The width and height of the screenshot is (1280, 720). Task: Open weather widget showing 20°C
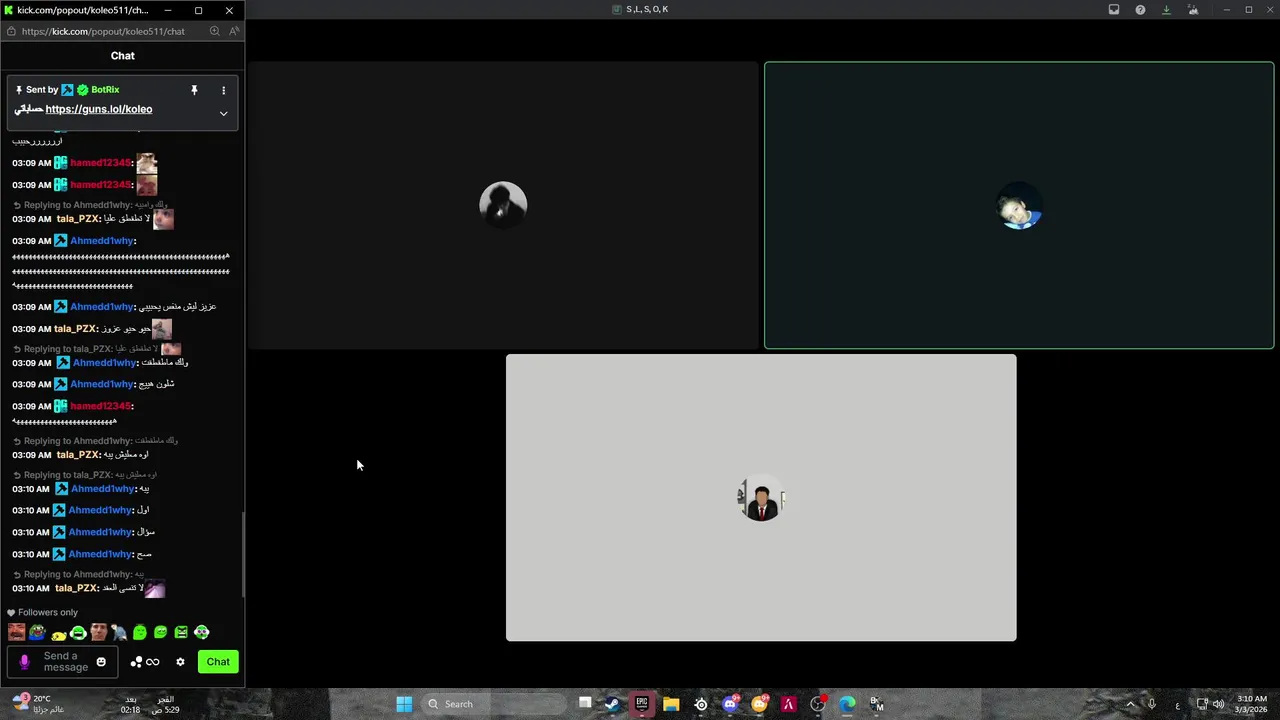(40, 704)
